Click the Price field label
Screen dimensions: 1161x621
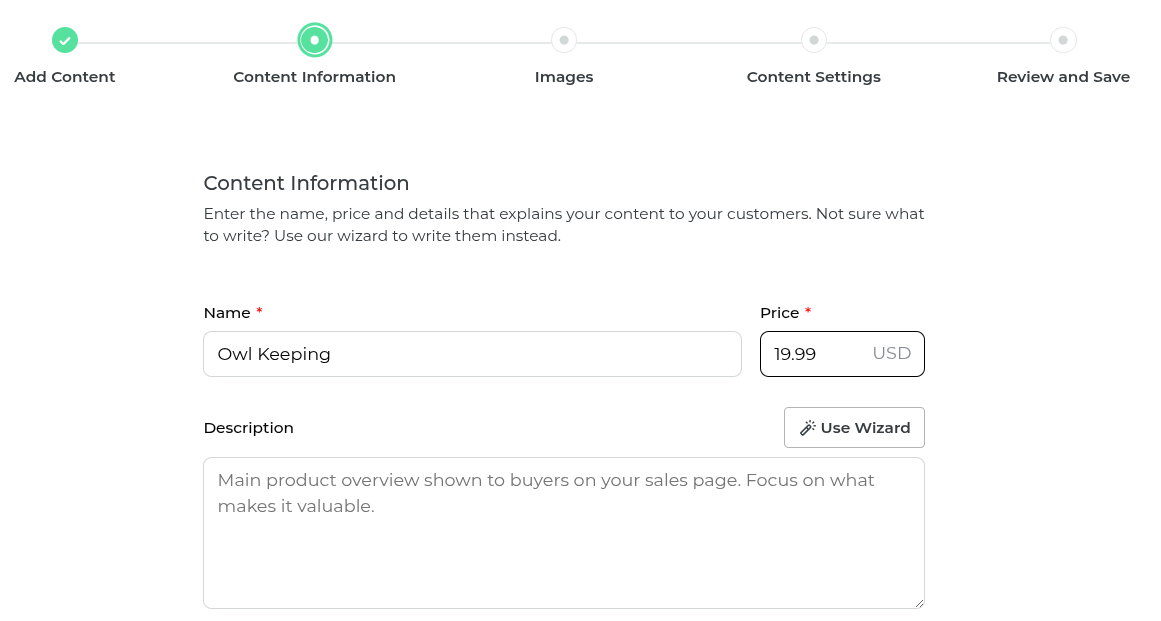click(x=779, y=313)
